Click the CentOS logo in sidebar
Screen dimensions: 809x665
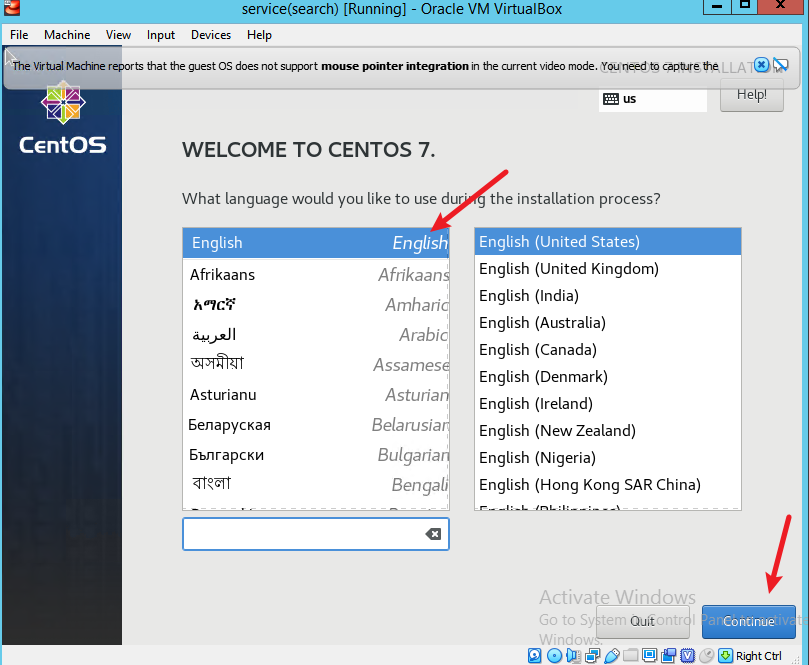pos(63,118)
